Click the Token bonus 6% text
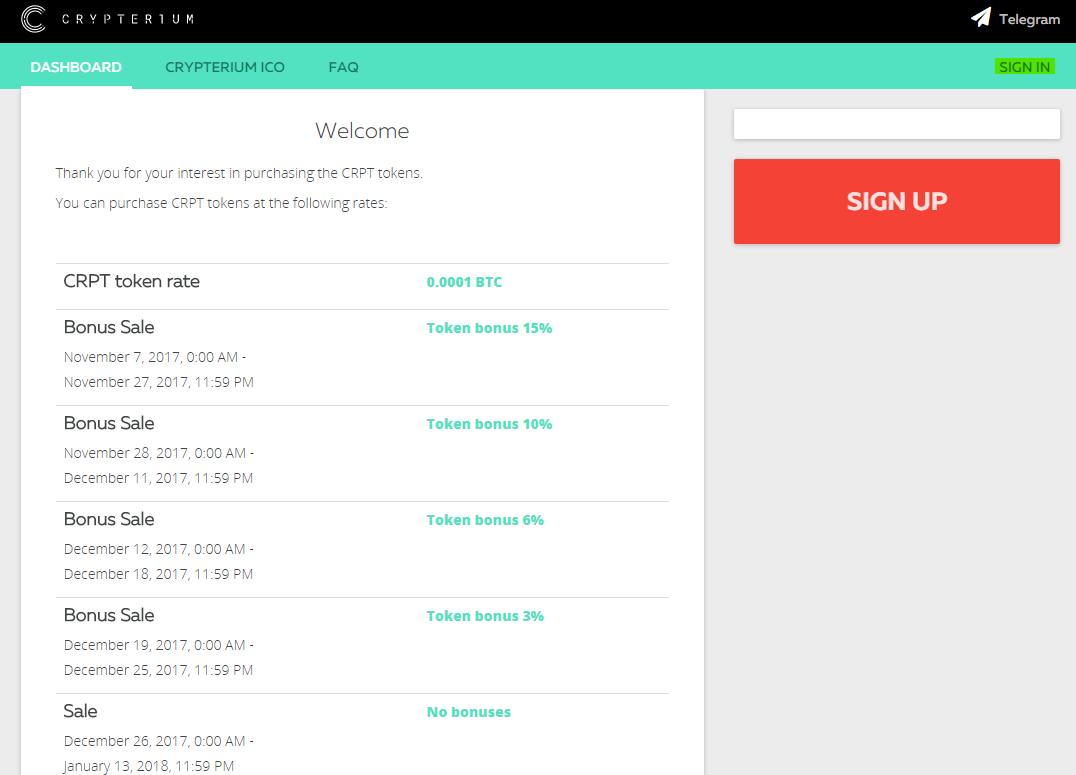Image resolution: width=1076 pixels, height=775 pixels. pyautogui.click(x=485, y=520)
